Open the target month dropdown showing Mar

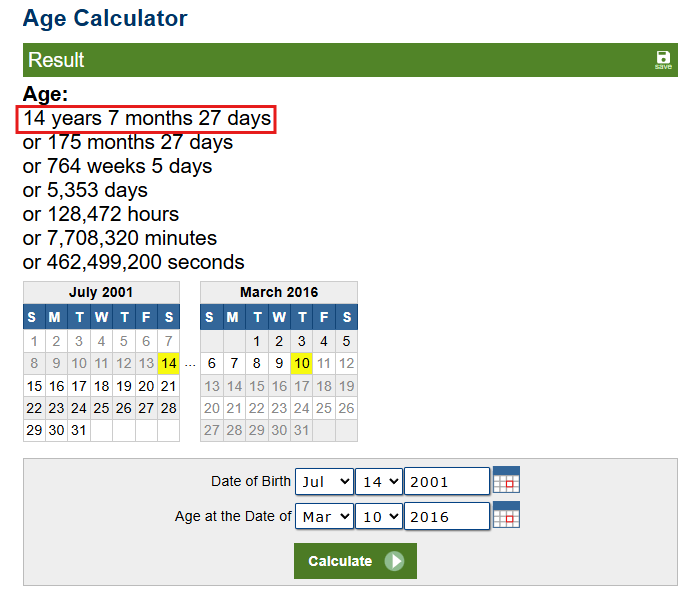point(324,516)
